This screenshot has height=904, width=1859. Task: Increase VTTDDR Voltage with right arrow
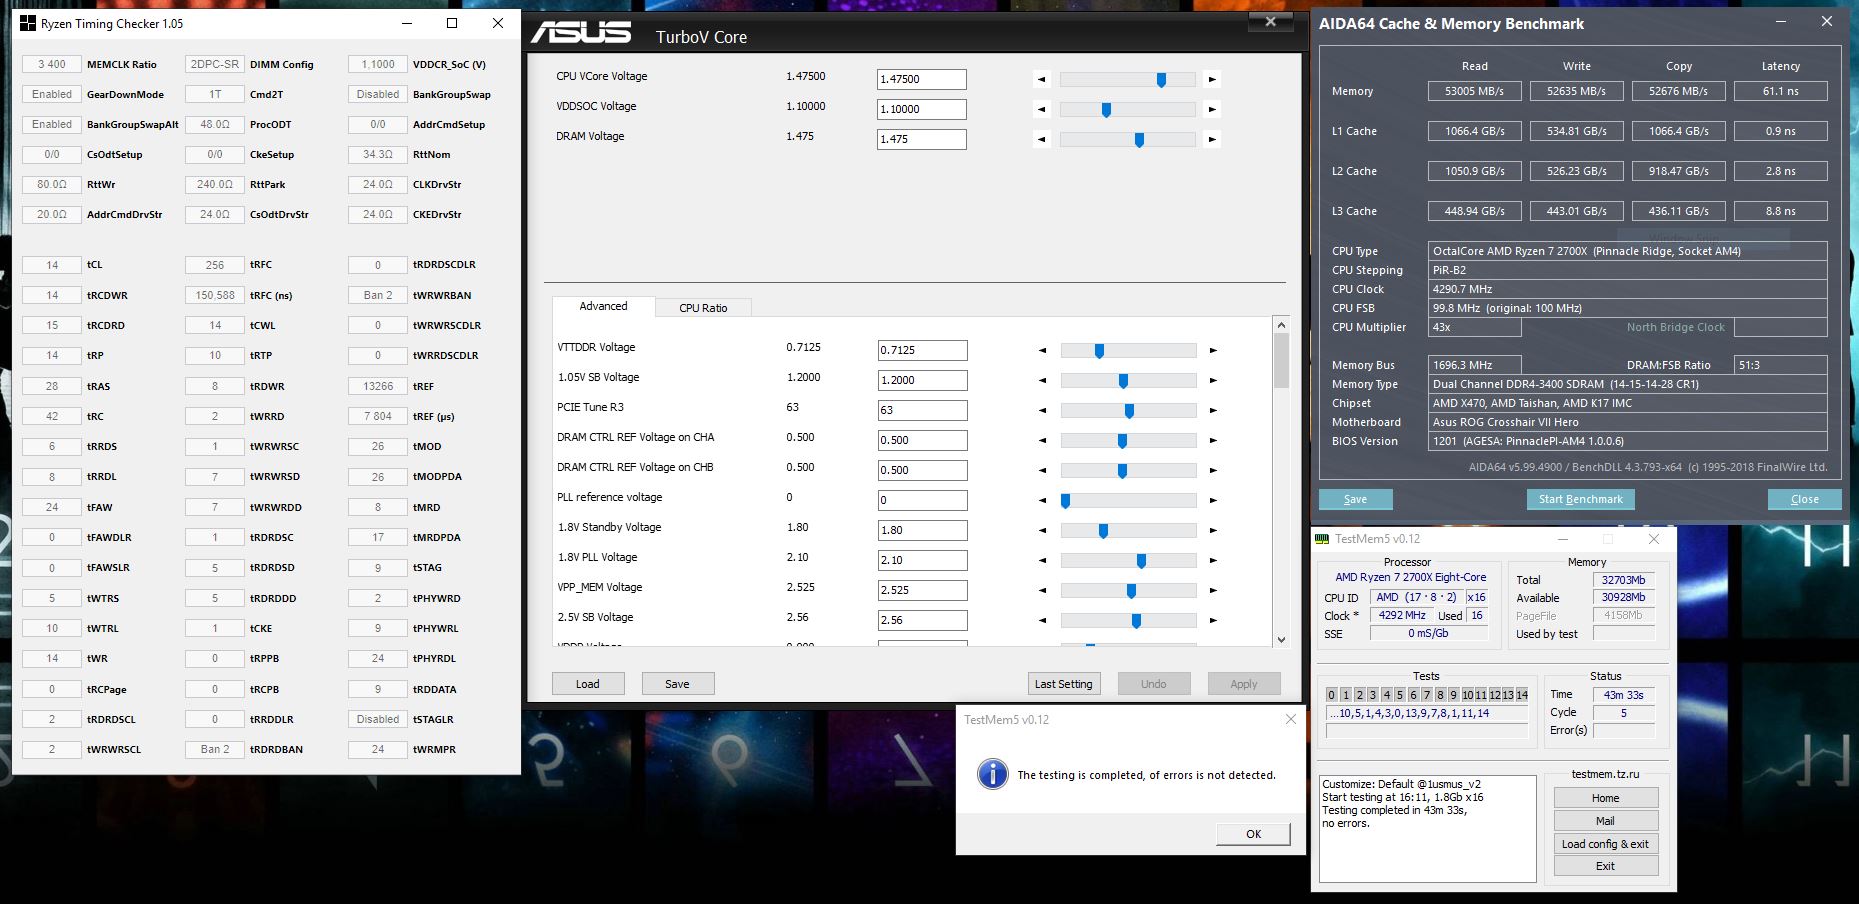coord(1213,350)
